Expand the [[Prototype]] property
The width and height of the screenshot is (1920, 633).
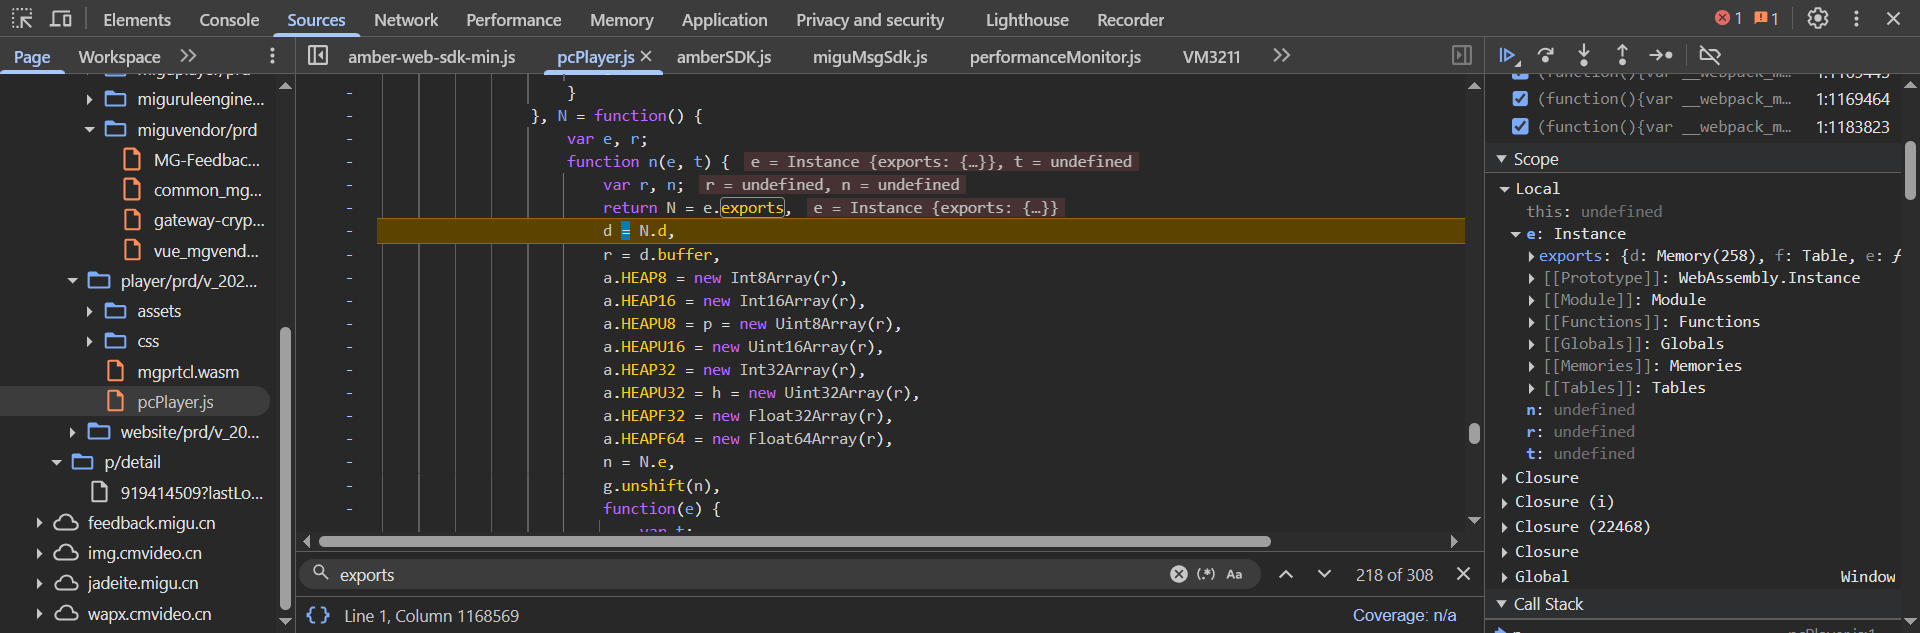(x=1531, y=278)
